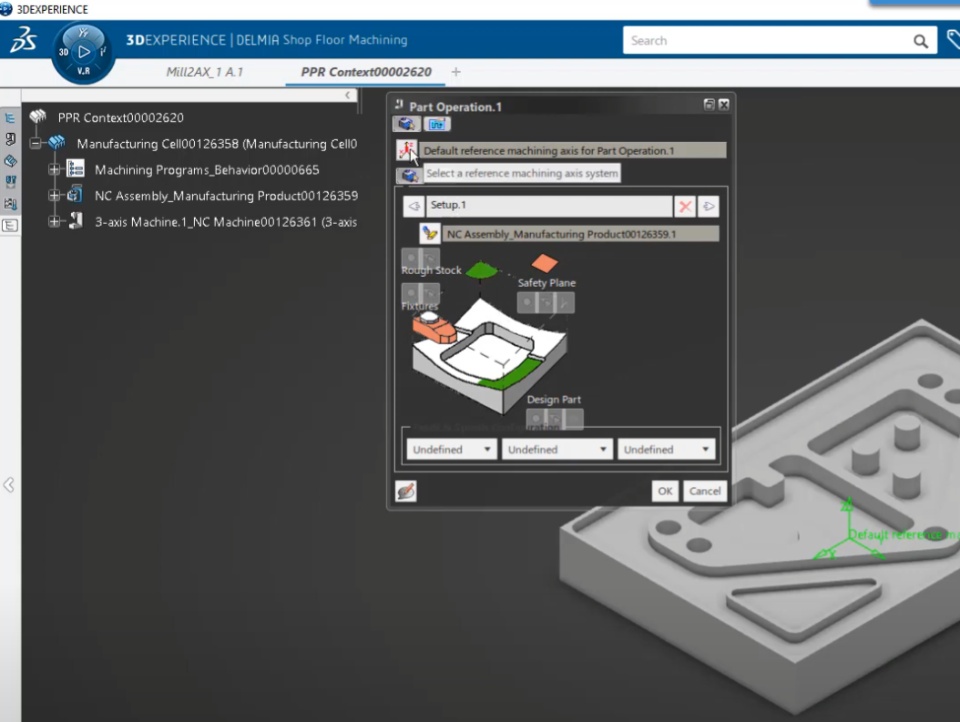The image size is (960, 722).
Task: Expand Machining Programs_Behavior00000665 node
Action: (54, 170)
